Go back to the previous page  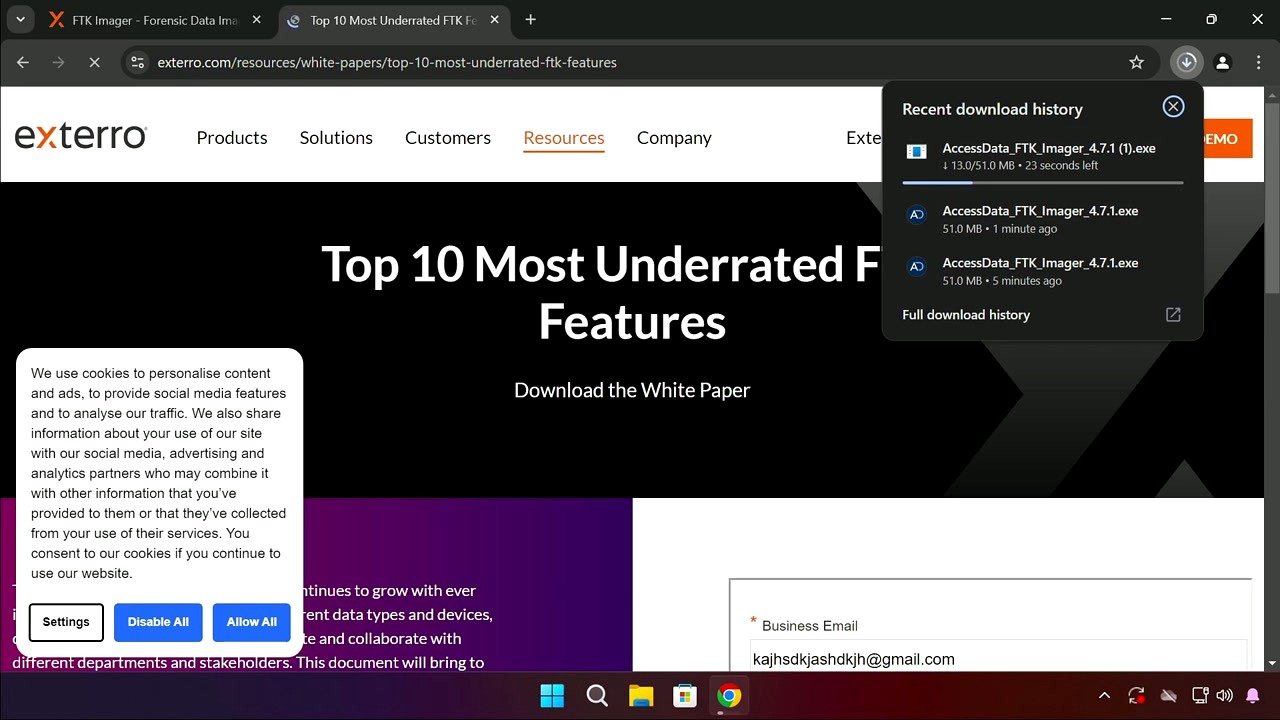point(23,62)
